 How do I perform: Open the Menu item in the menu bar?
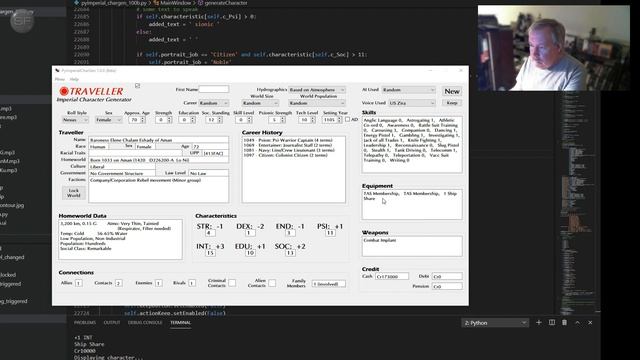[60, 79]
